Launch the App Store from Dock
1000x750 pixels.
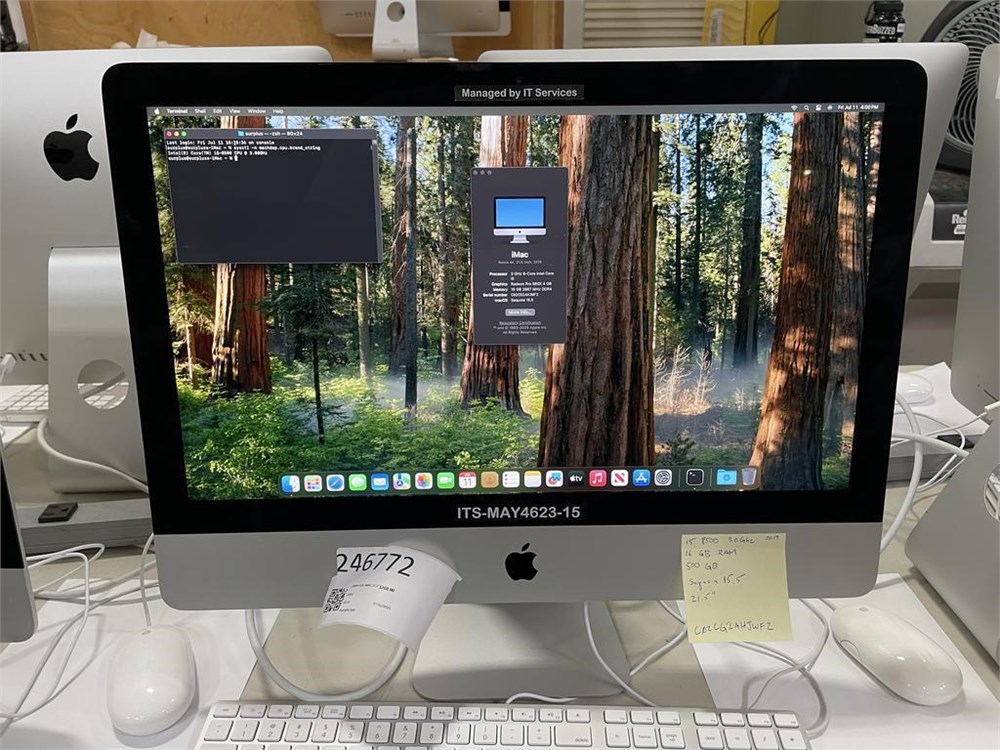[x=642, y=478]
